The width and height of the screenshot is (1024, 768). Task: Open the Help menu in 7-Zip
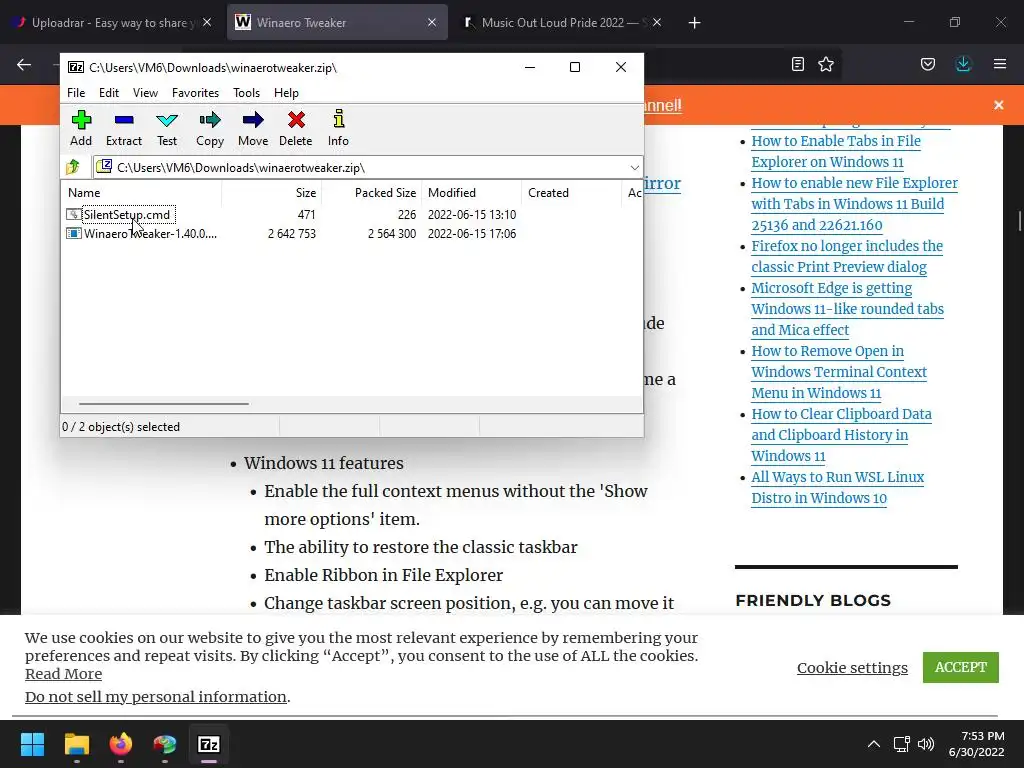click(x=286, y=93)
